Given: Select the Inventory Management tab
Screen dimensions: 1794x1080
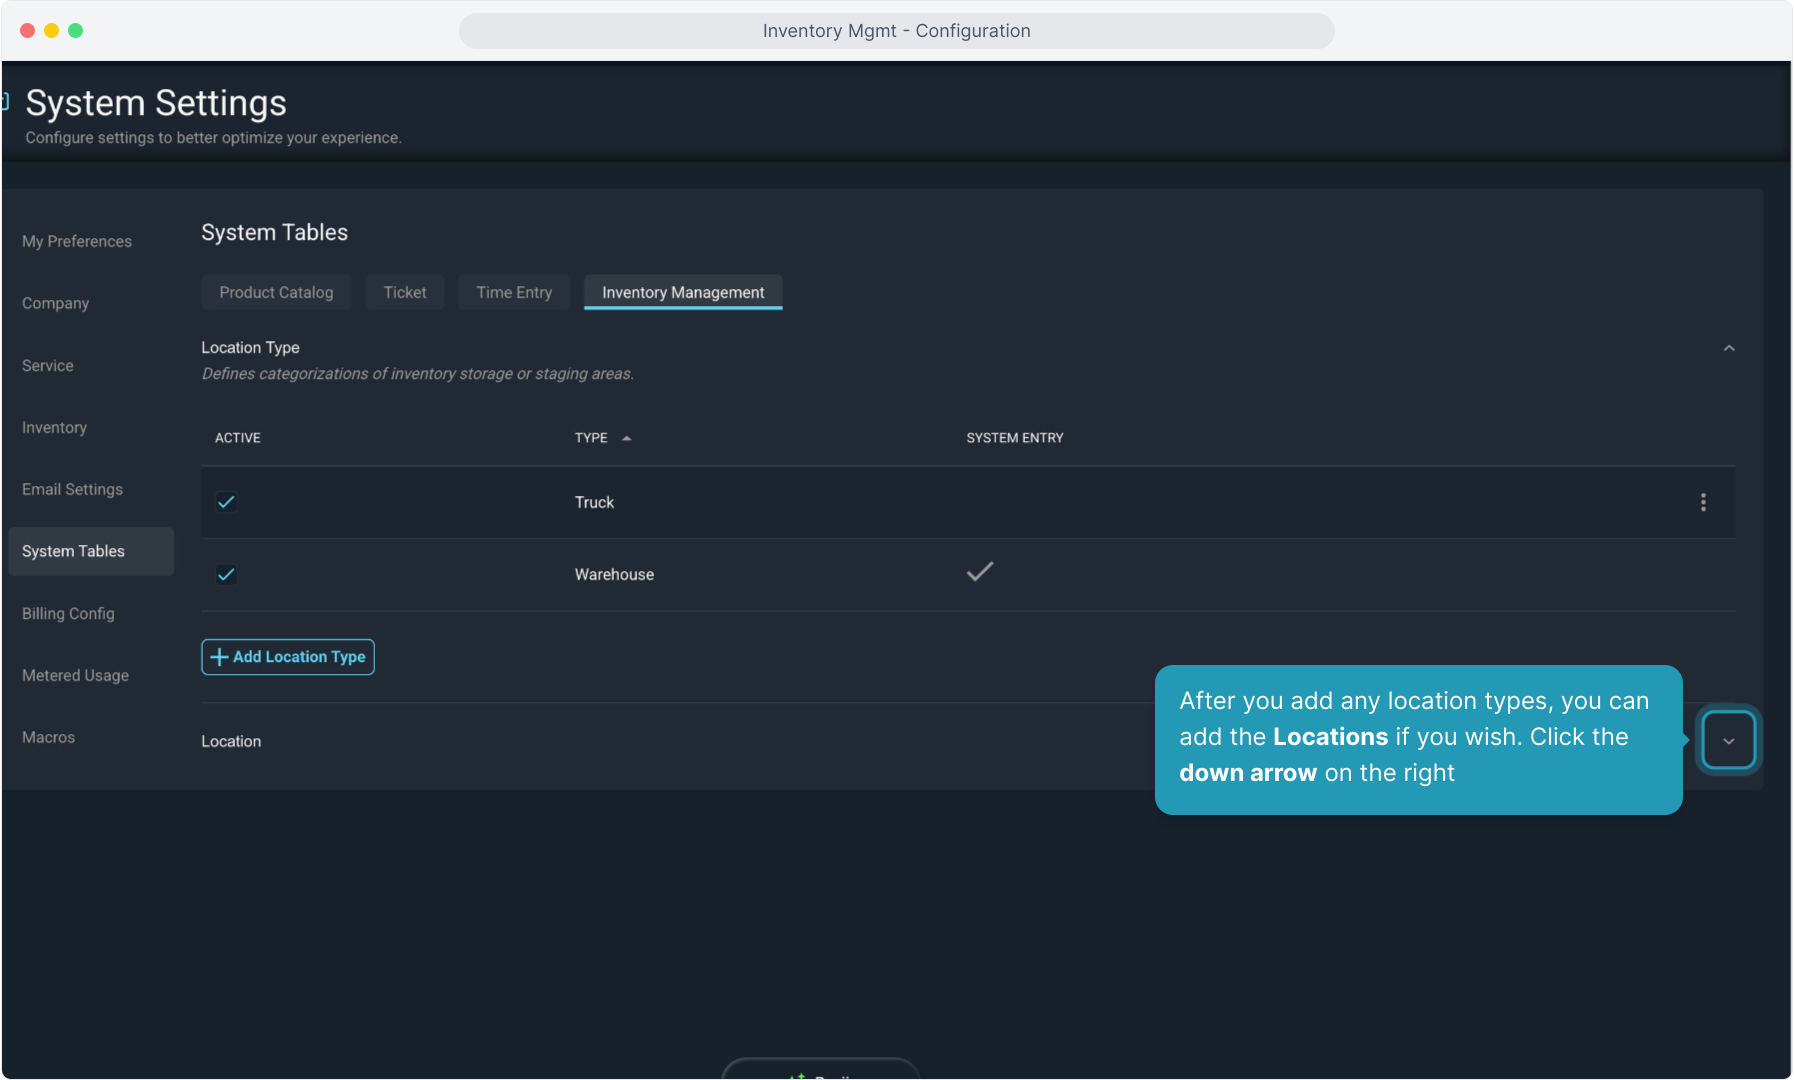Looking at the screenshot, I should click(x=683, y=292).
